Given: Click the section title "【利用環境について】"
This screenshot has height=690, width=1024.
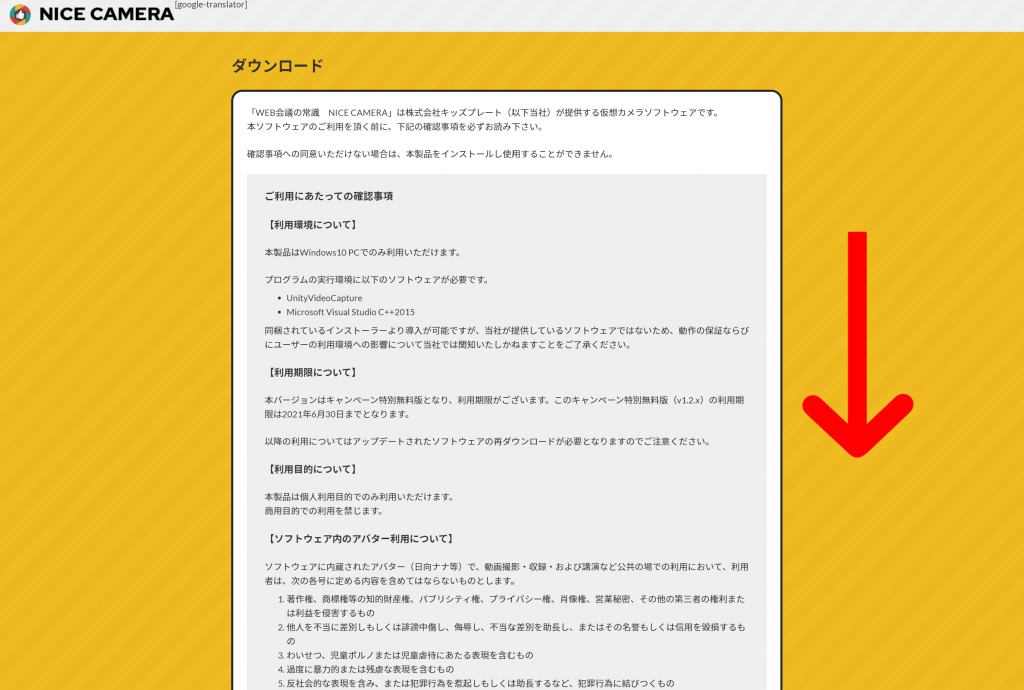Looking at the screenshot, I should click(312, 225).
